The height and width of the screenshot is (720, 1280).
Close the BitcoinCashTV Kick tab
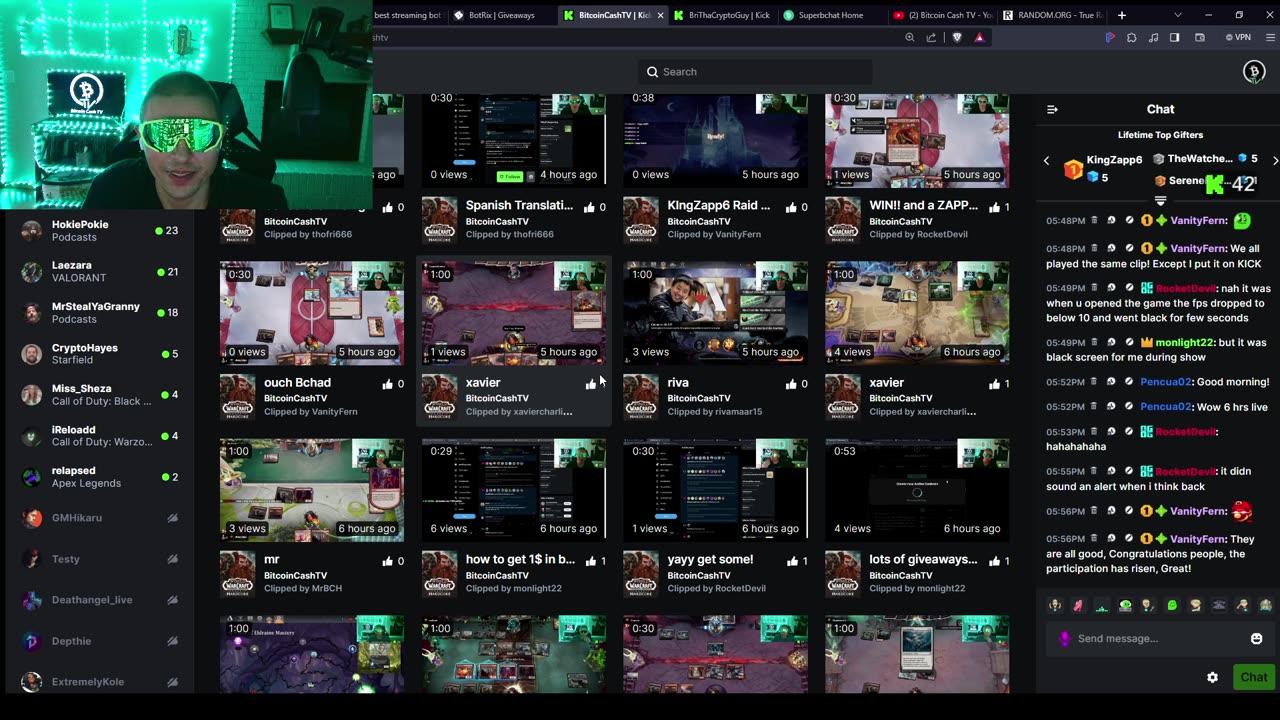[x=660, y=15]
